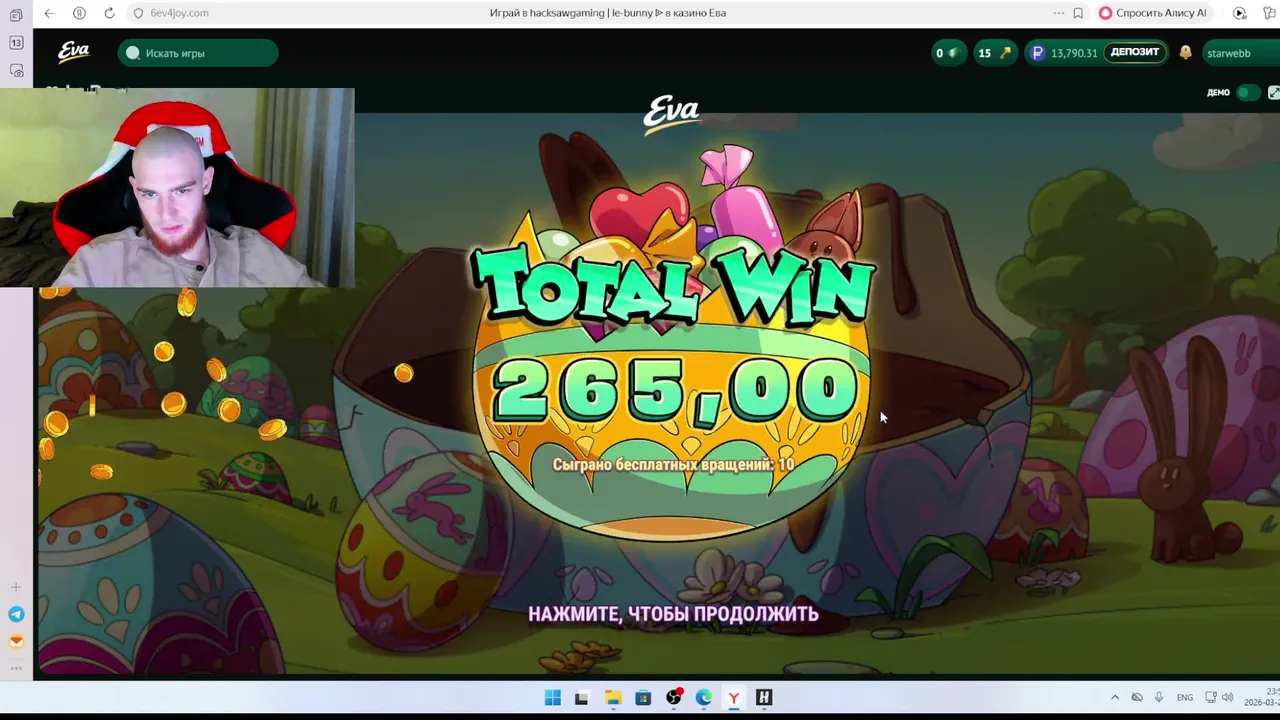Click the free spins played text
Screen dimensions: 1280x720
pyautogui.click(x=673, y=465)
